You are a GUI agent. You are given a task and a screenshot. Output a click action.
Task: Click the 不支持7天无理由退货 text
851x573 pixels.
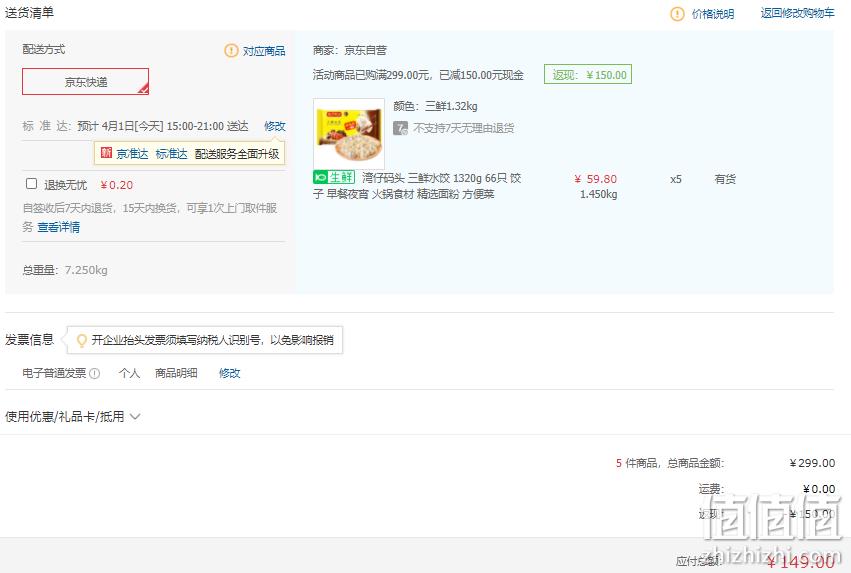pyautogui.click(x=463, y=128)
